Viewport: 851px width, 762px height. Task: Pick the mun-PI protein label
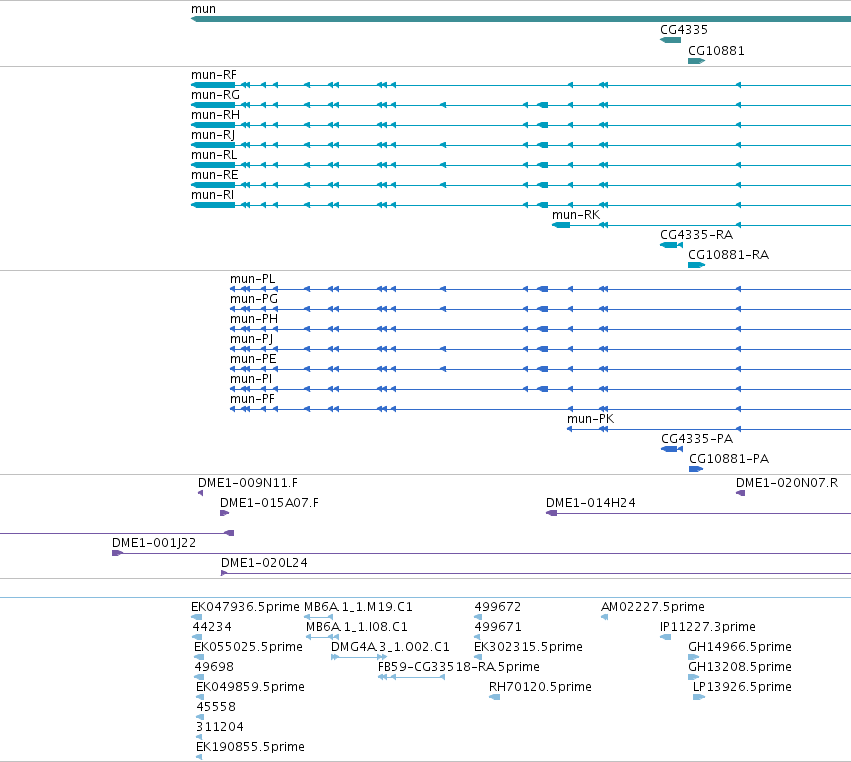[x=251, y=378]
